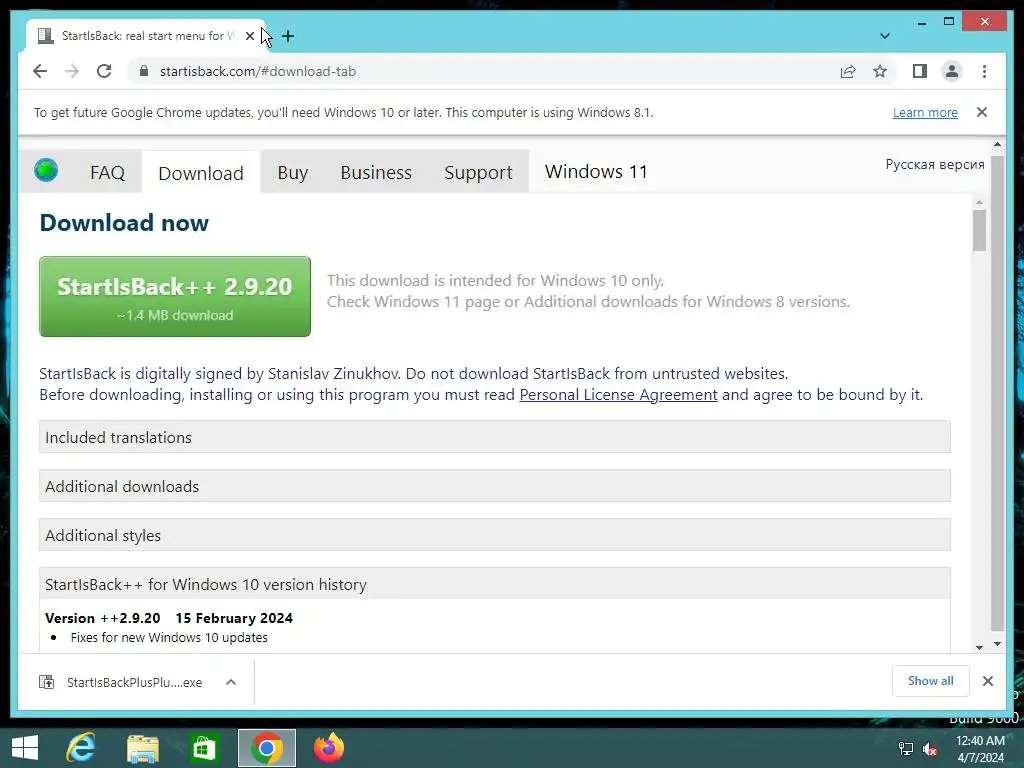
Task: Launch Internet Explorer from taskbar
Action: pos(81,748)
